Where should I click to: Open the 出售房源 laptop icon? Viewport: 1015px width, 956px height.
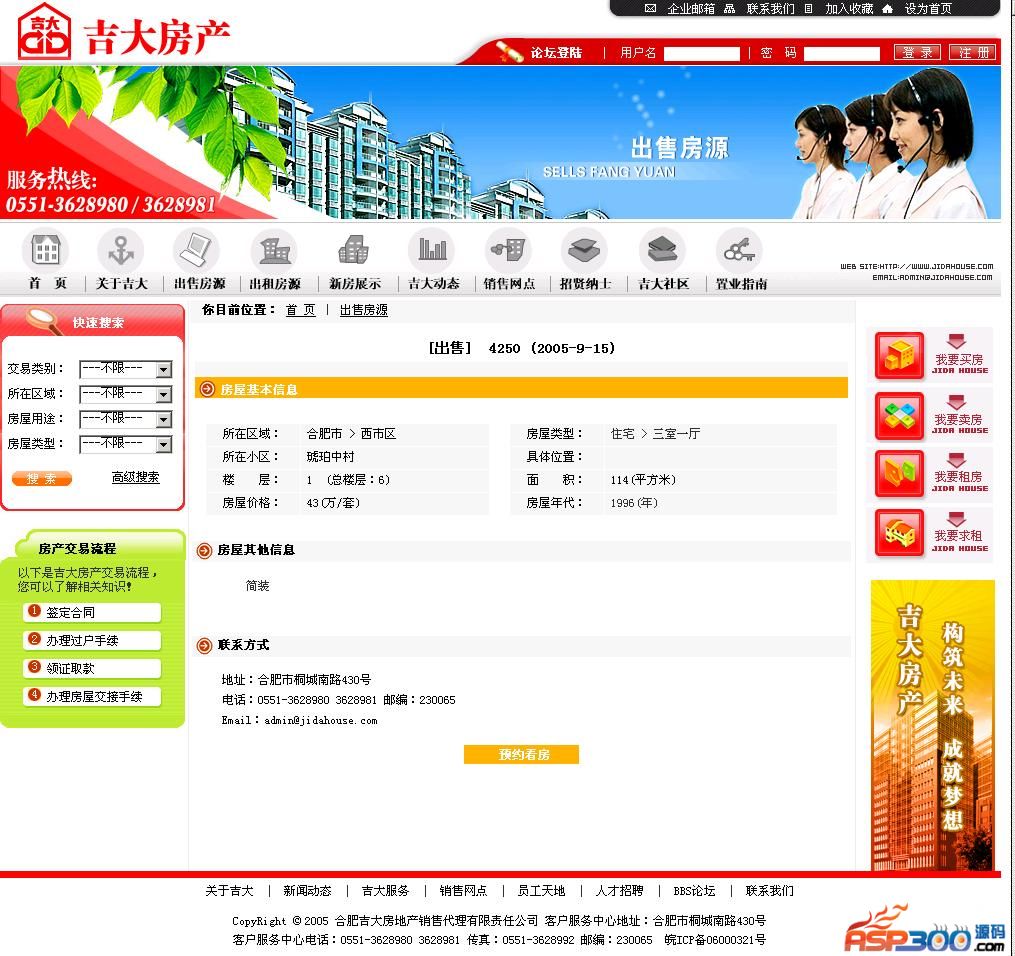(x=197, y=250)
